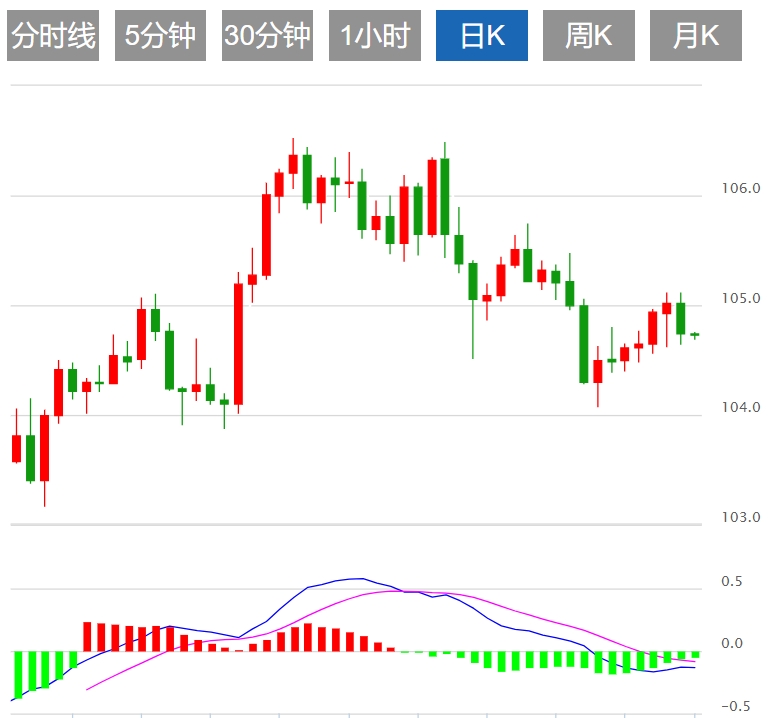
Task: Click the 106.0 price axis label
Action: 741,188
